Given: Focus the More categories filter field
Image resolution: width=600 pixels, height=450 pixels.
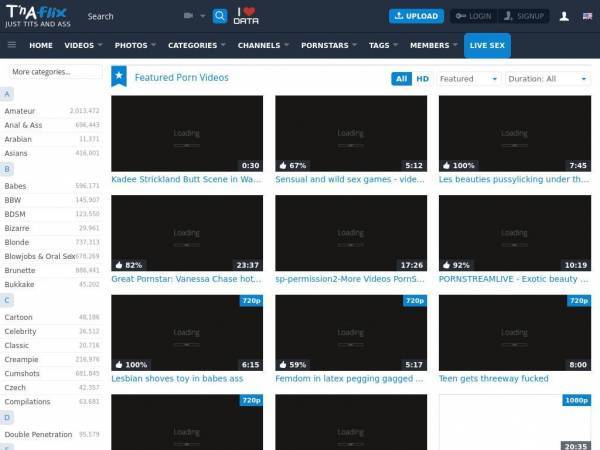Looking at the screenshot, I should pos(55,72).
